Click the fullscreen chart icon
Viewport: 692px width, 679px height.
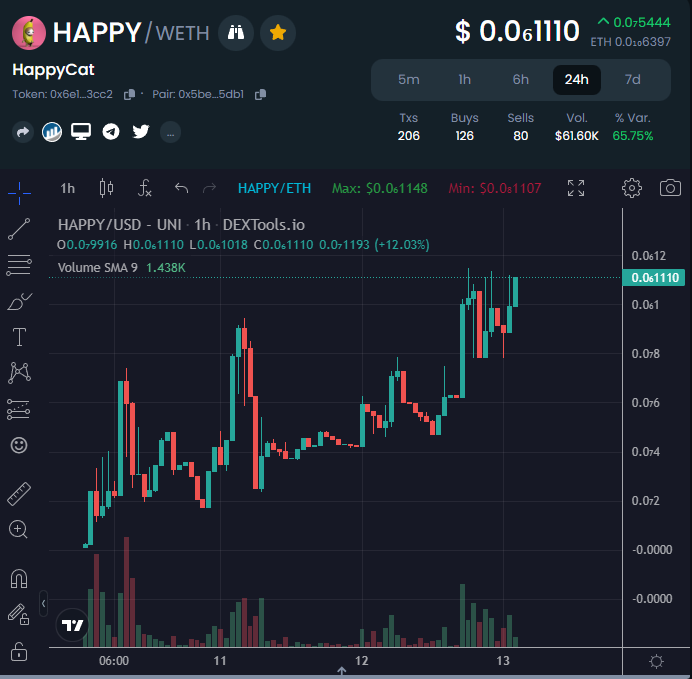point(576,188)
